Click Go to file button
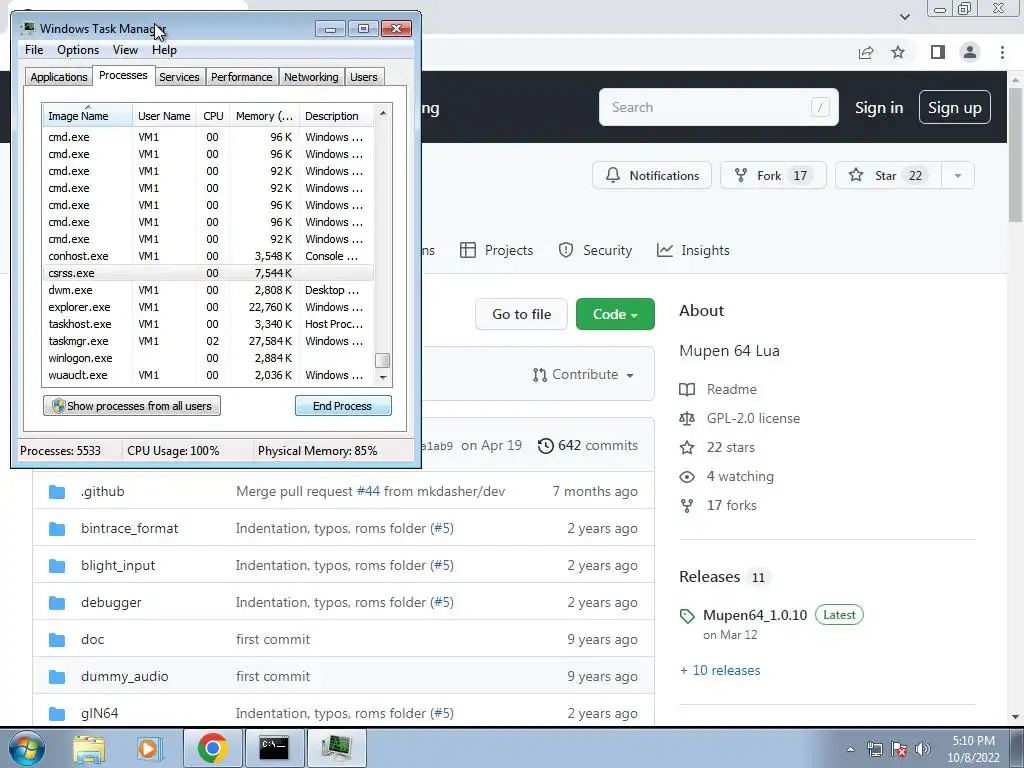 coord(521,314)
